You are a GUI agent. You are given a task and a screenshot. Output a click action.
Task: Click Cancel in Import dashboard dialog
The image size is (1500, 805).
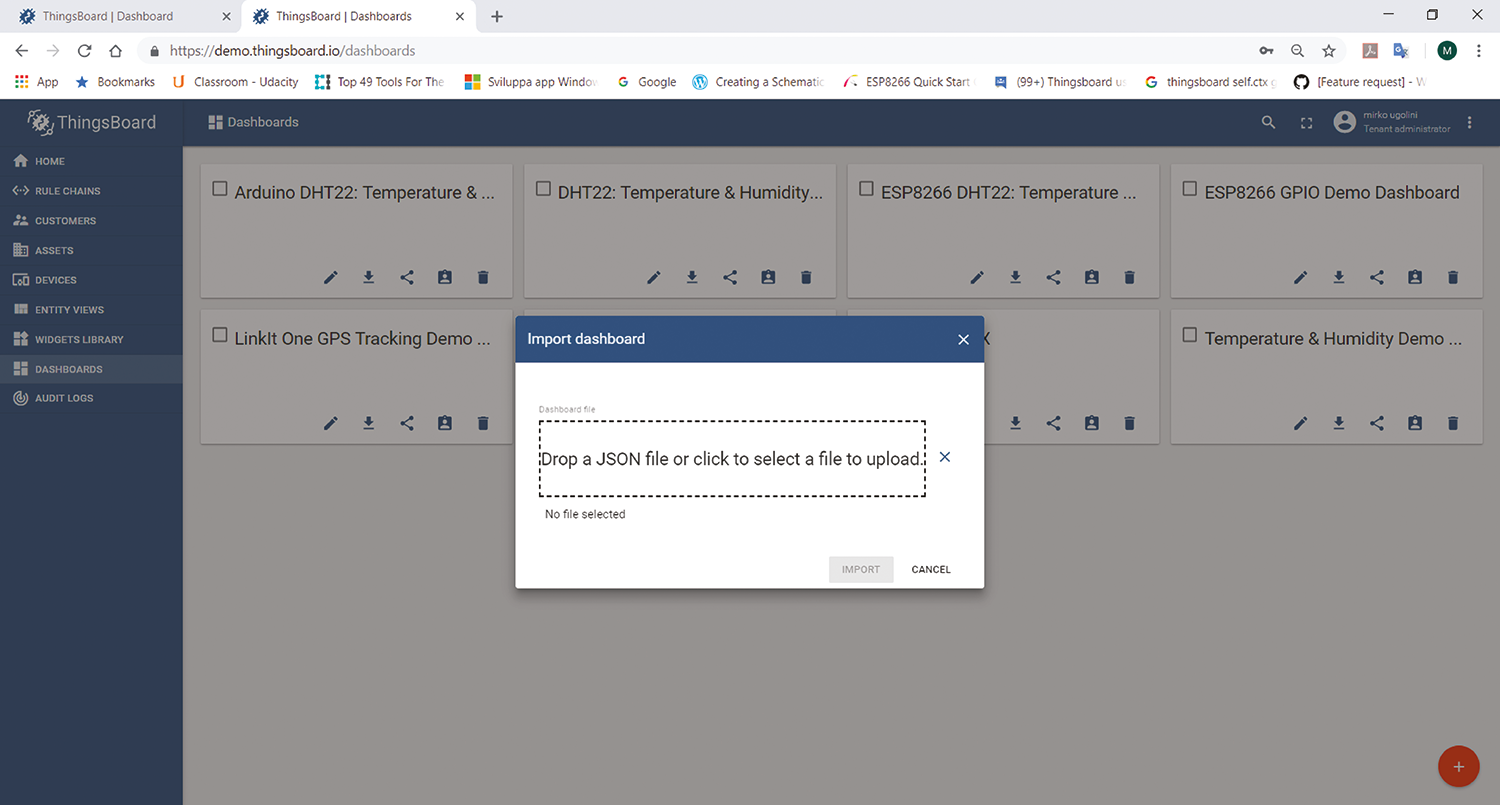click(931, 570)
